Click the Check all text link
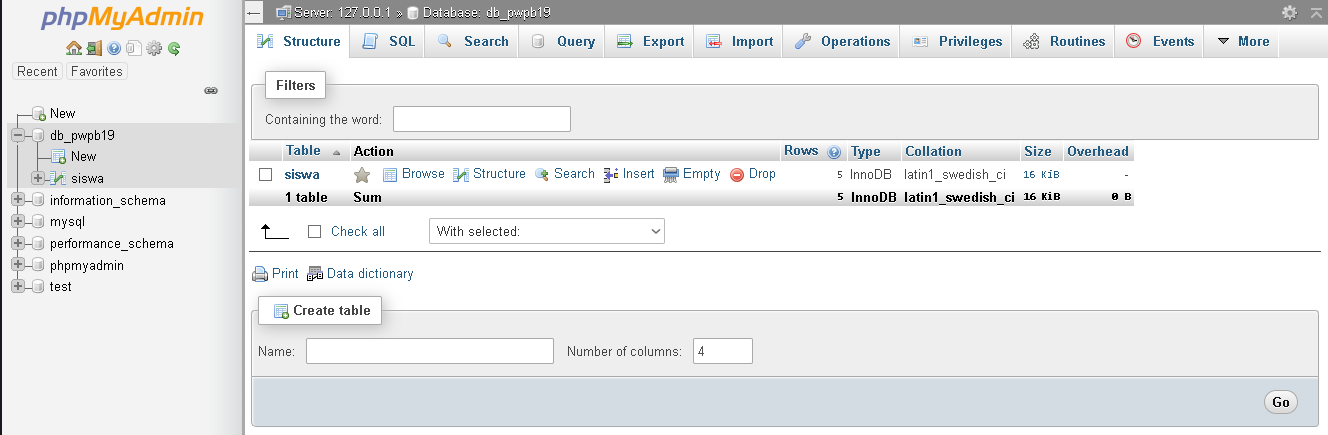The height and width of the screenshot is (435, 1328). 358,231
